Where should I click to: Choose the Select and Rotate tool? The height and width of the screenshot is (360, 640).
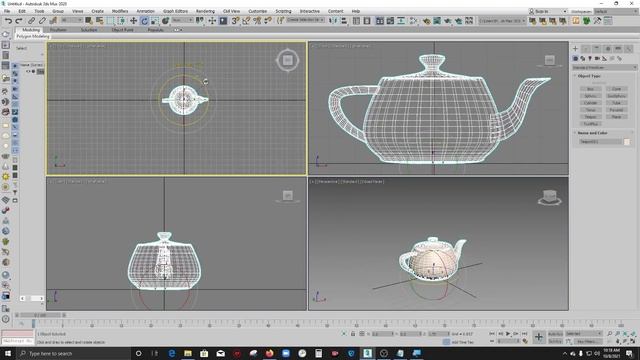tap(144, 20)
